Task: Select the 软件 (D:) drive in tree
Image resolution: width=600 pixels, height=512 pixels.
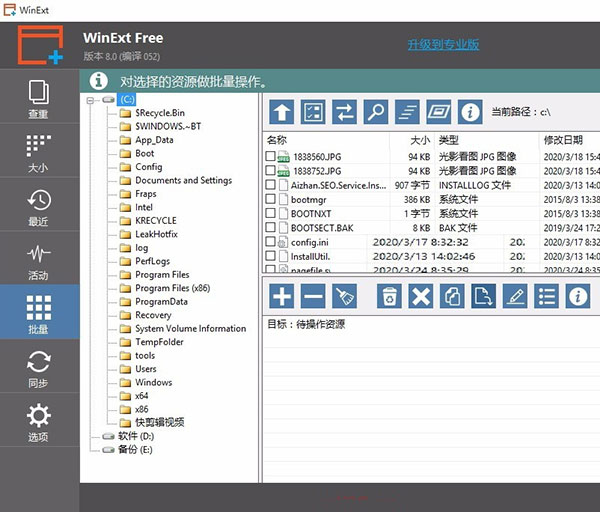Action: click(135, 436)
